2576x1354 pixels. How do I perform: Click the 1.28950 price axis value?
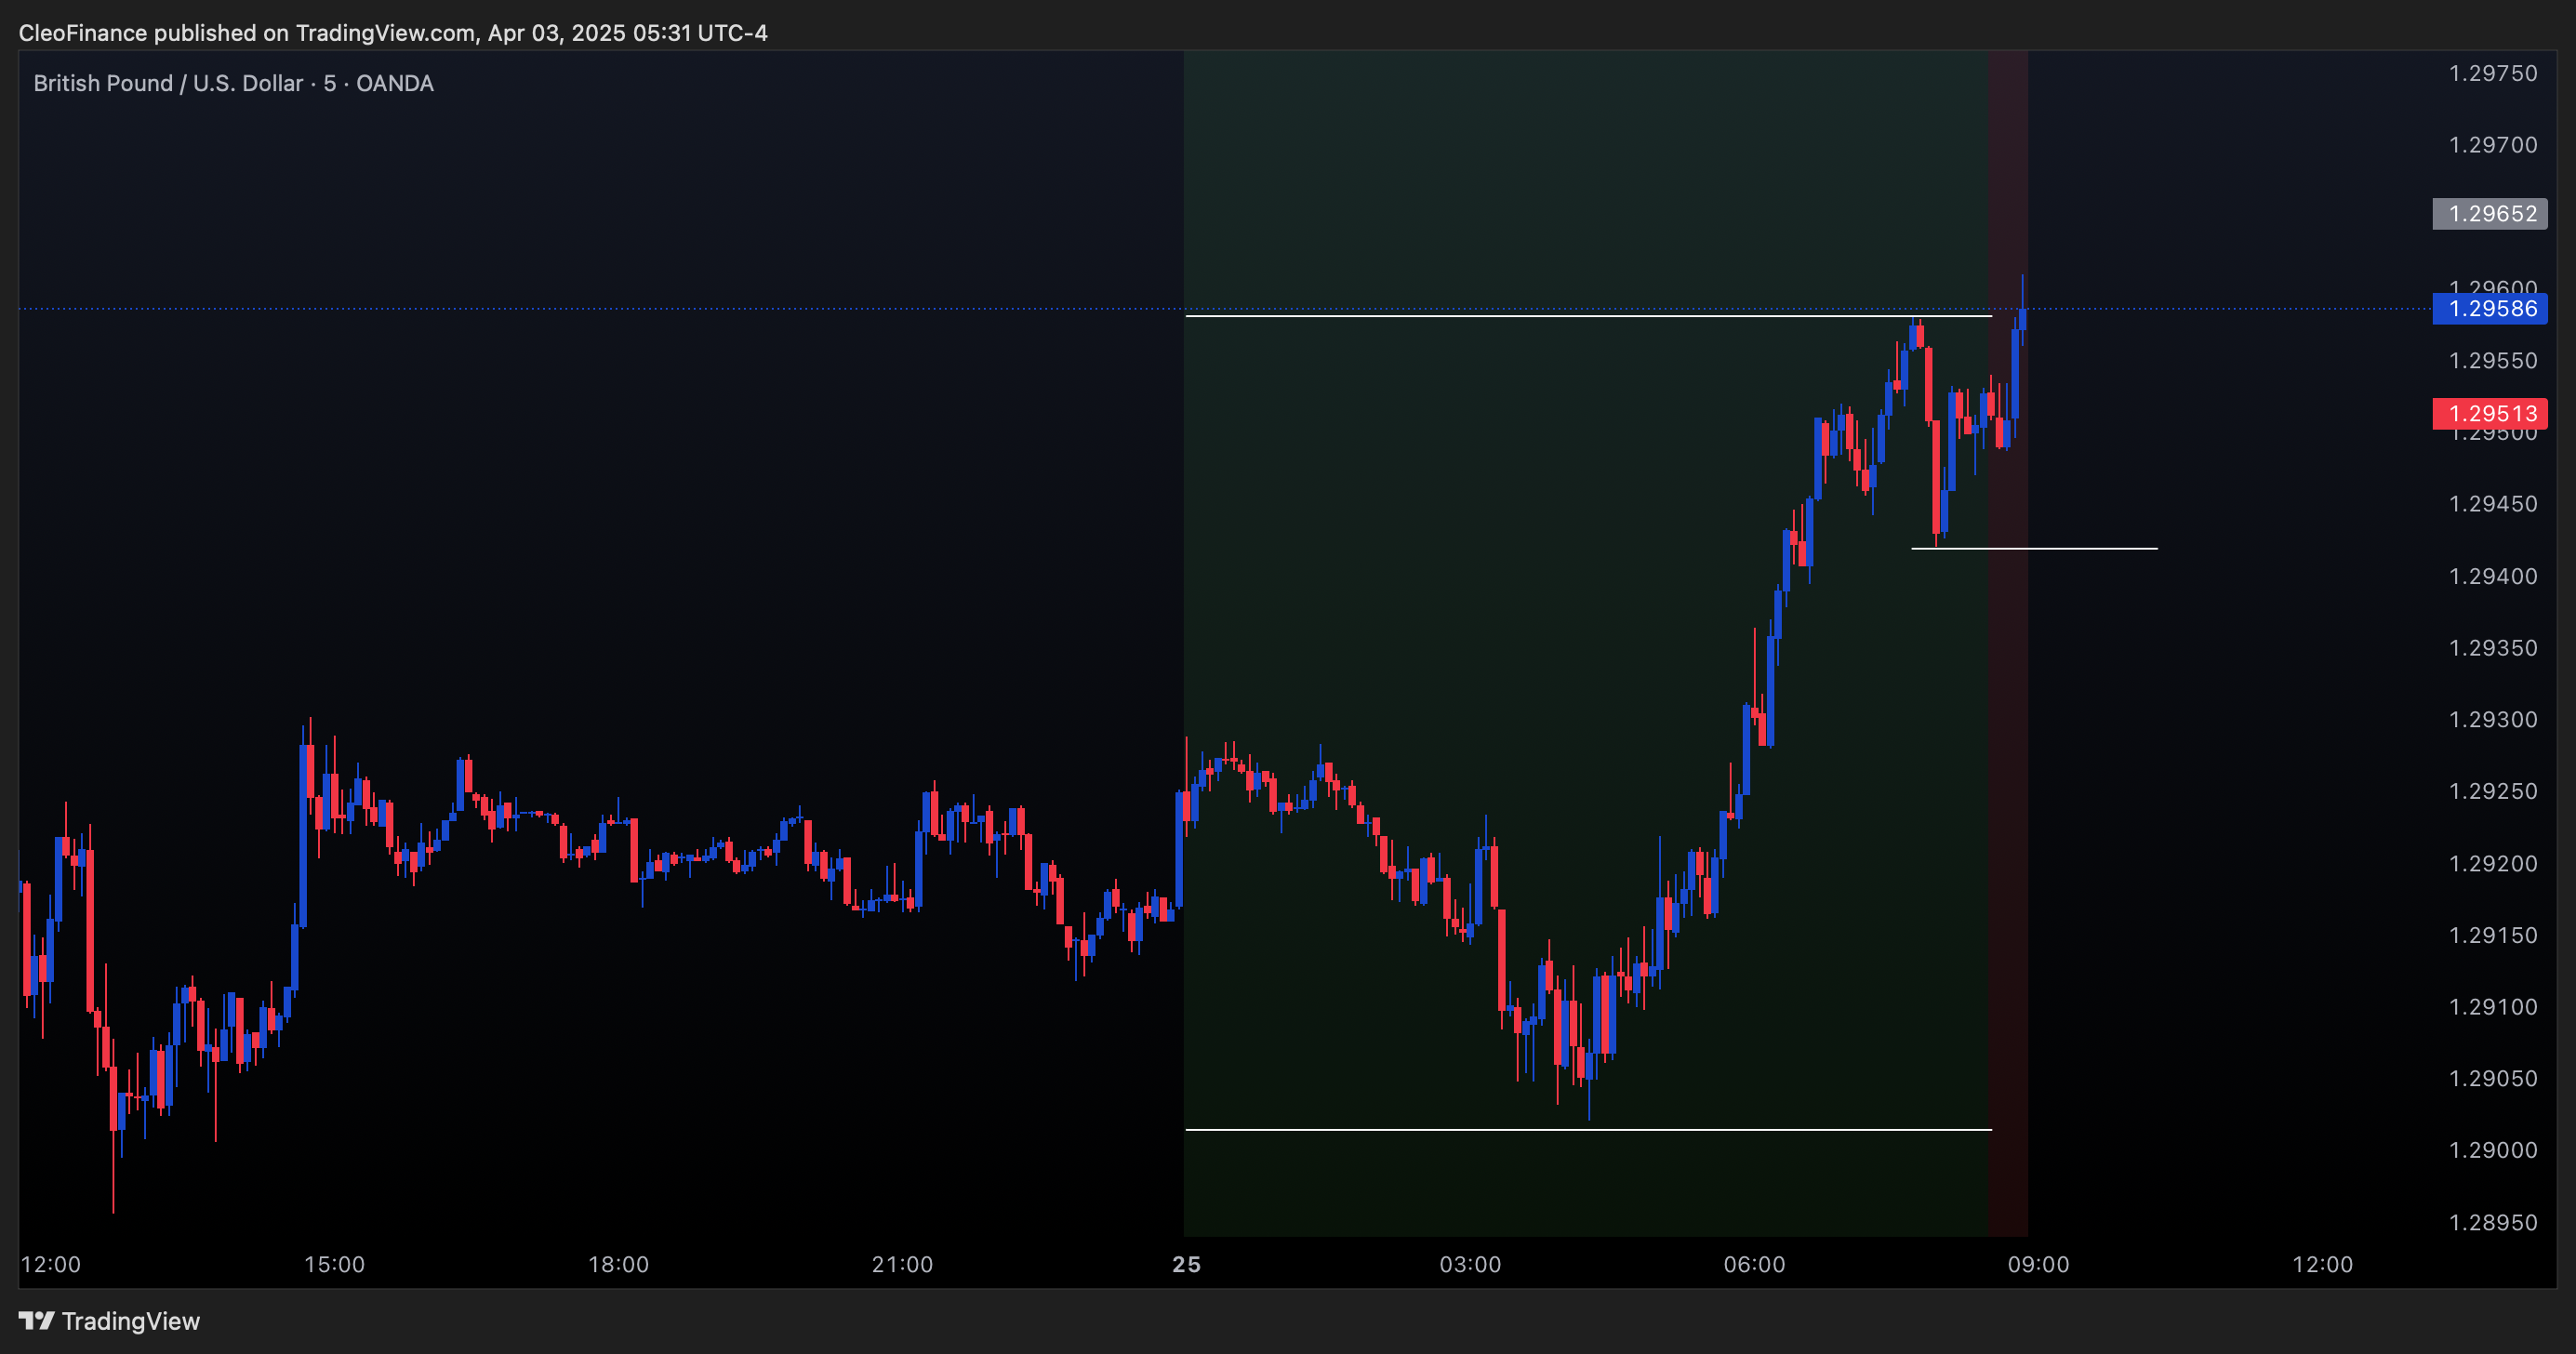click(x=2492, y=1222)
